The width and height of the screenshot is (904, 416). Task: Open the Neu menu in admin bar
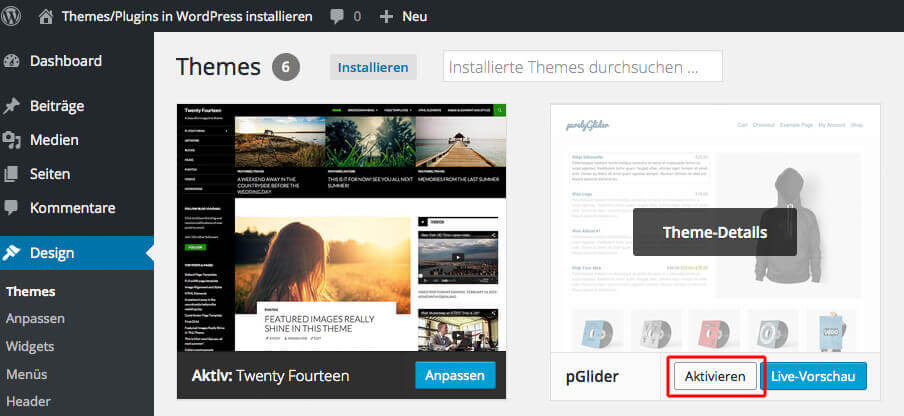coord(415,17)
